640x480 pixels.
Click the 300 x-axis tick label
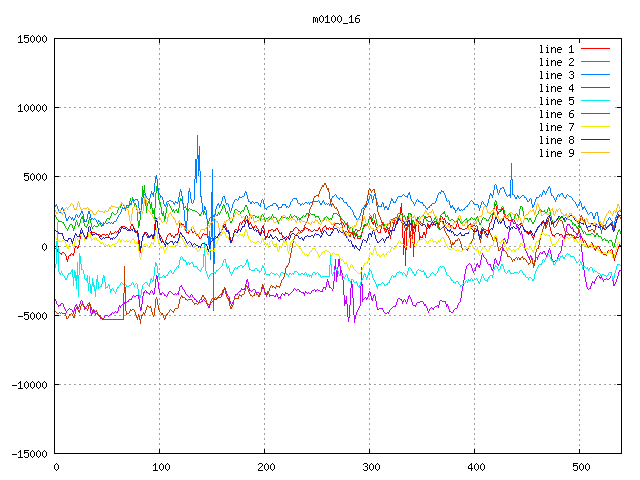click(x=370, y=467)
